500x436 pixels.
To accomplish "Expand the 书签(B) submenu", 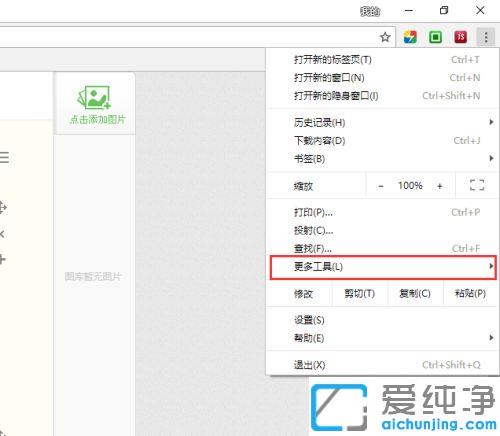I will [x=383, y=159].
